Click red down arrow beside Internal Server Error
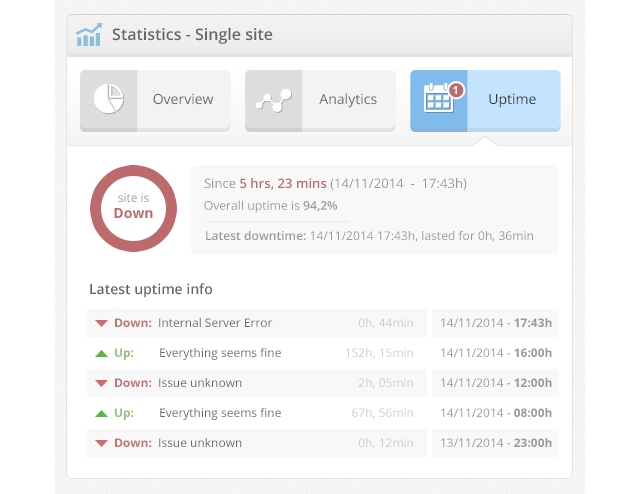 [x=101, y=323]
